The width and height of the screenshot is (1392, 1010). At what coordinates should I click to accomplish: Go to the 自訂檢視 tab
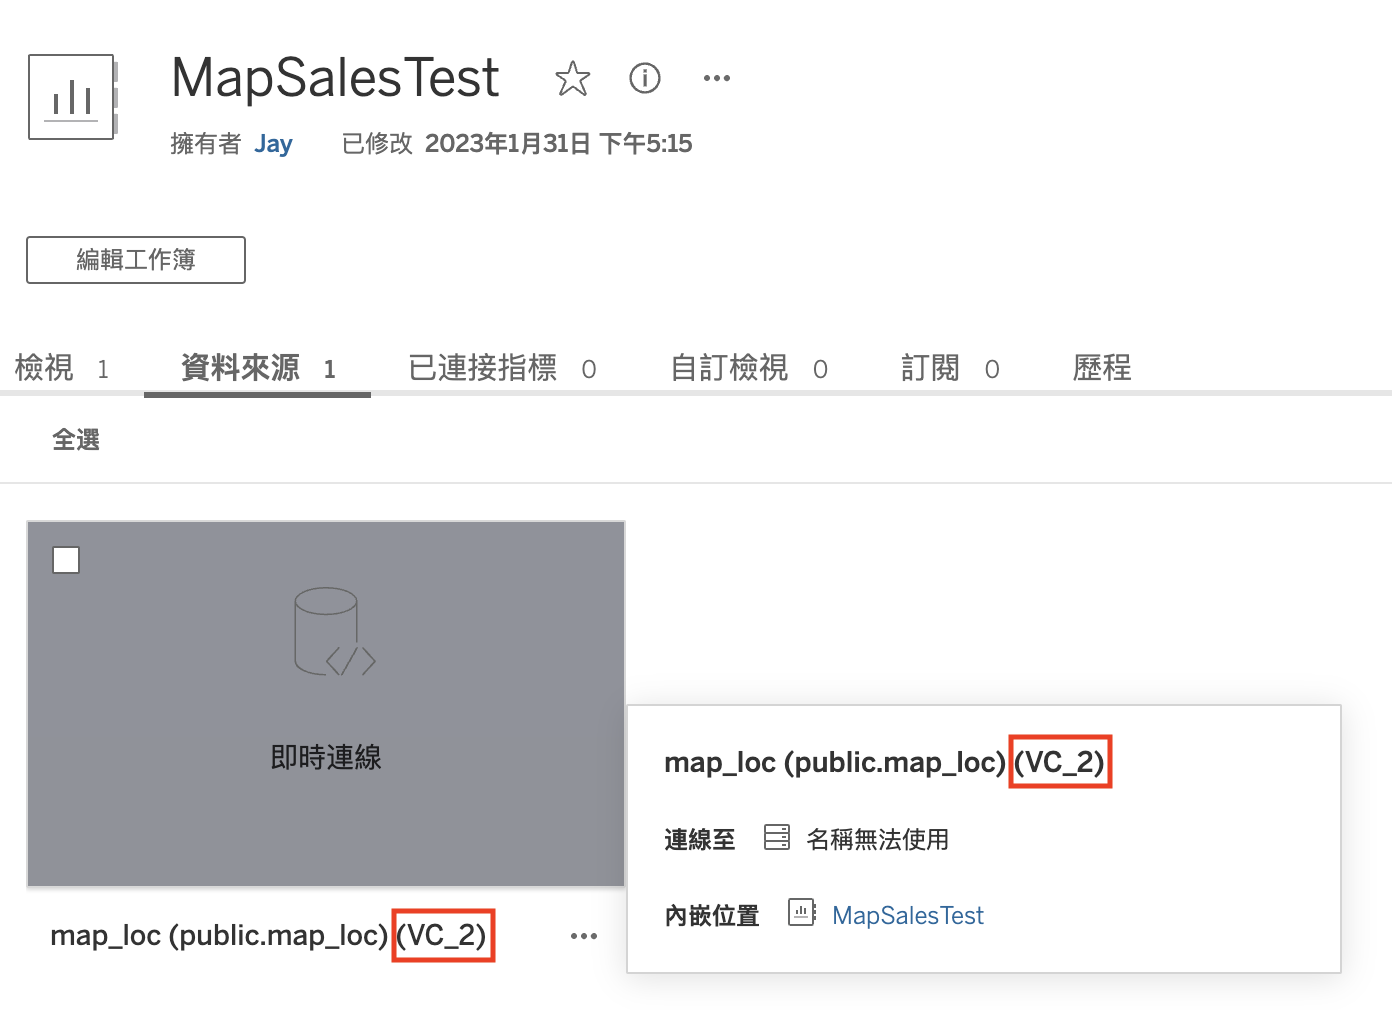[748, 368]
